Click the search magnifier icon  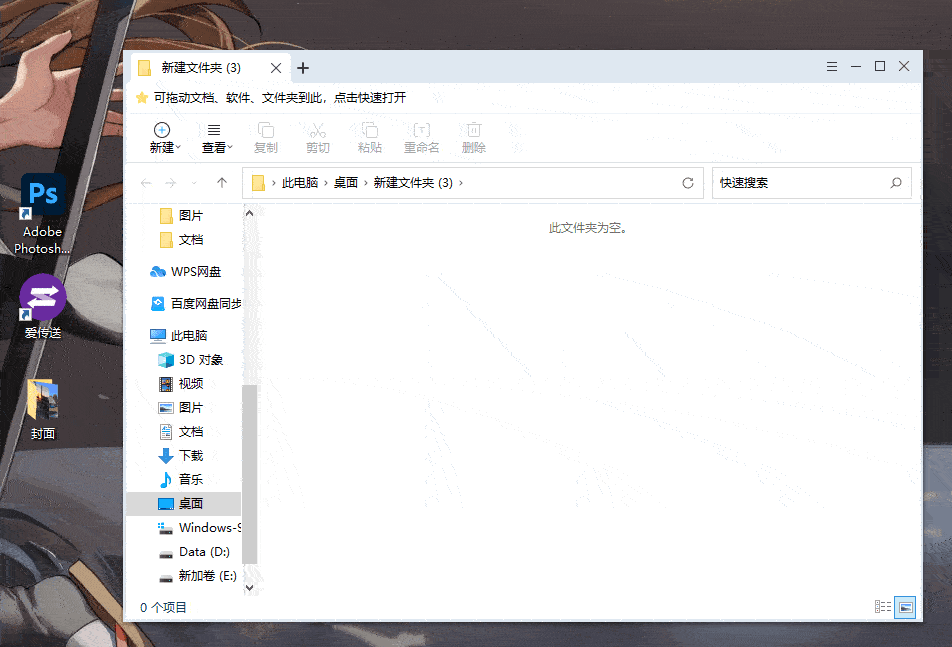tap(896, 183)
